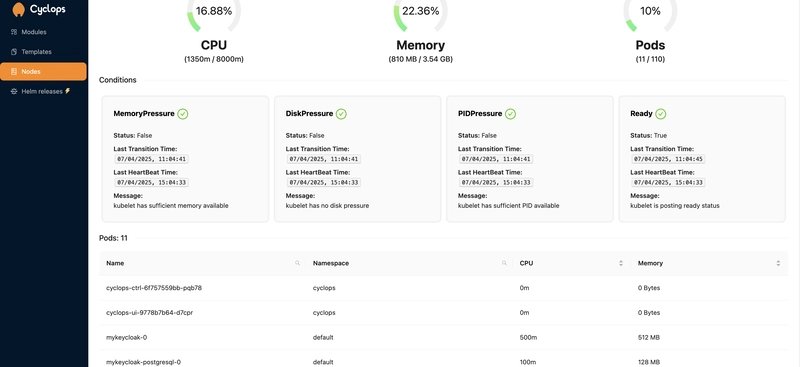Click the Name column header
Screen dimensions: 800x367
point(203,263)
